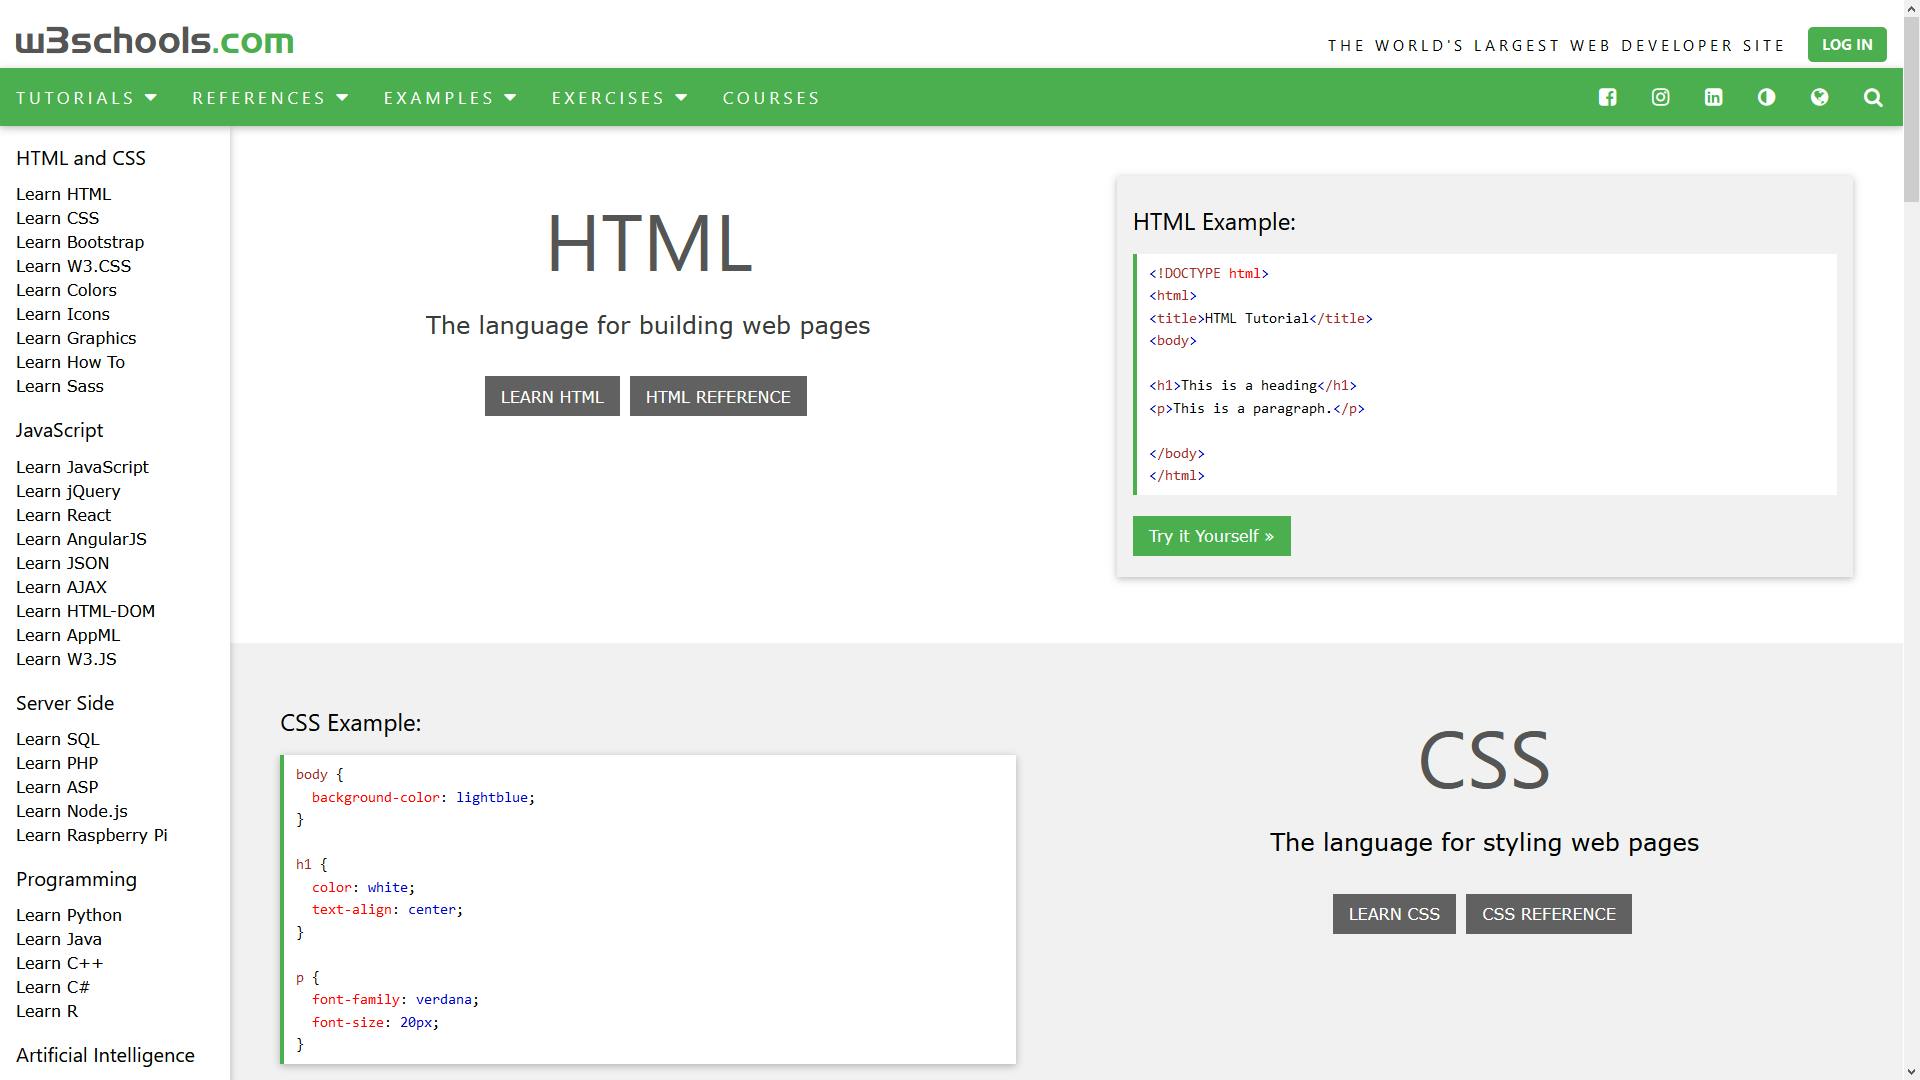Screen dimensions: 1920x1080
Task: Open the COURSES menu item
Action: point(771,97)
